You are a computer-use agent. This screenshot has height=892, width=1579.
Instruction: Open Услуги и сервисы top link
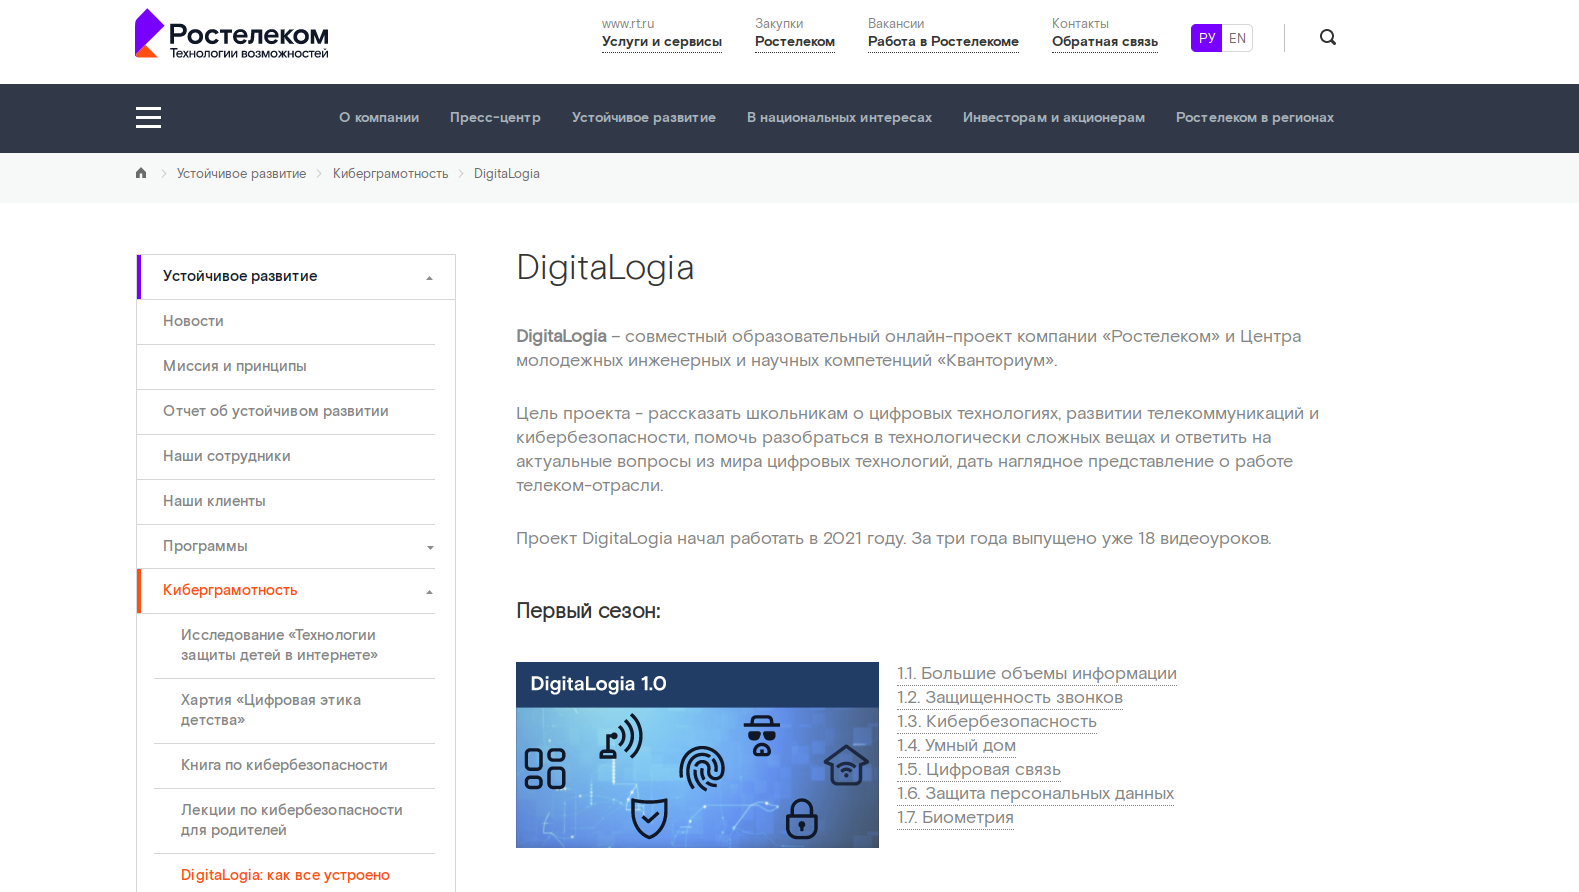click(661, 42)
